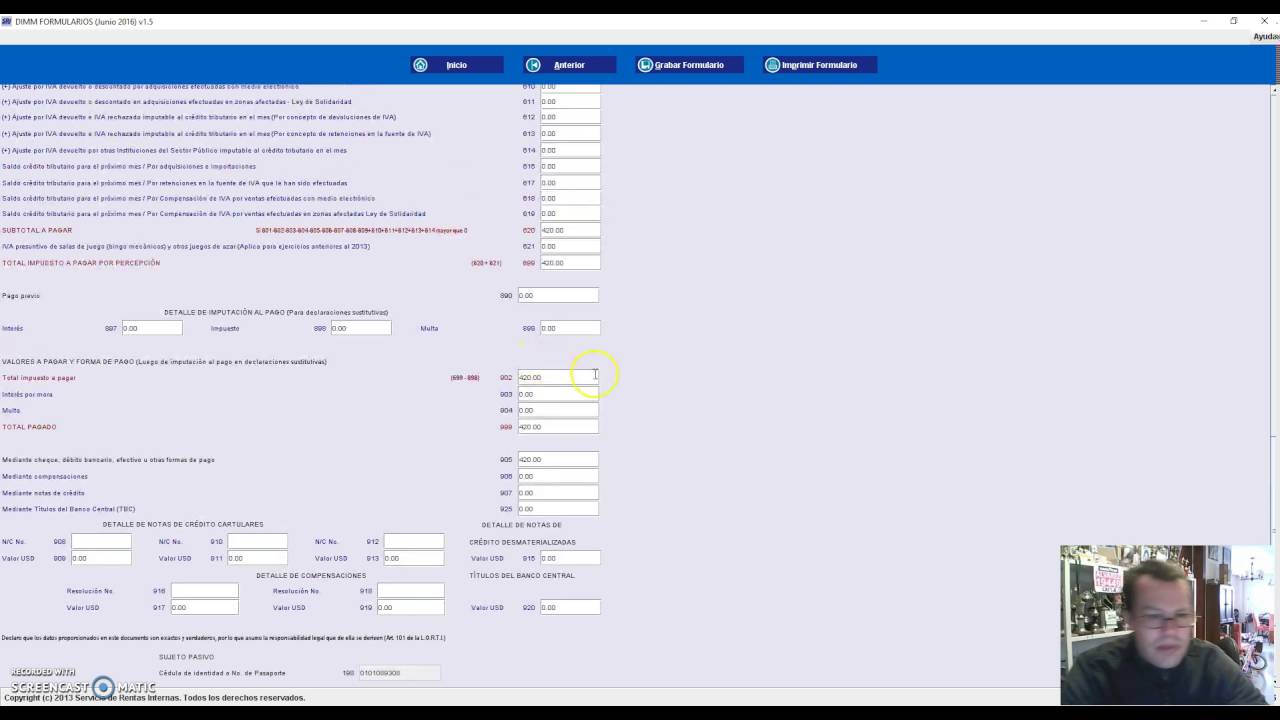Click N/C No. field 908
Image resolution: width=1280 pixels, height=720 pixels.
coord(101,541)
